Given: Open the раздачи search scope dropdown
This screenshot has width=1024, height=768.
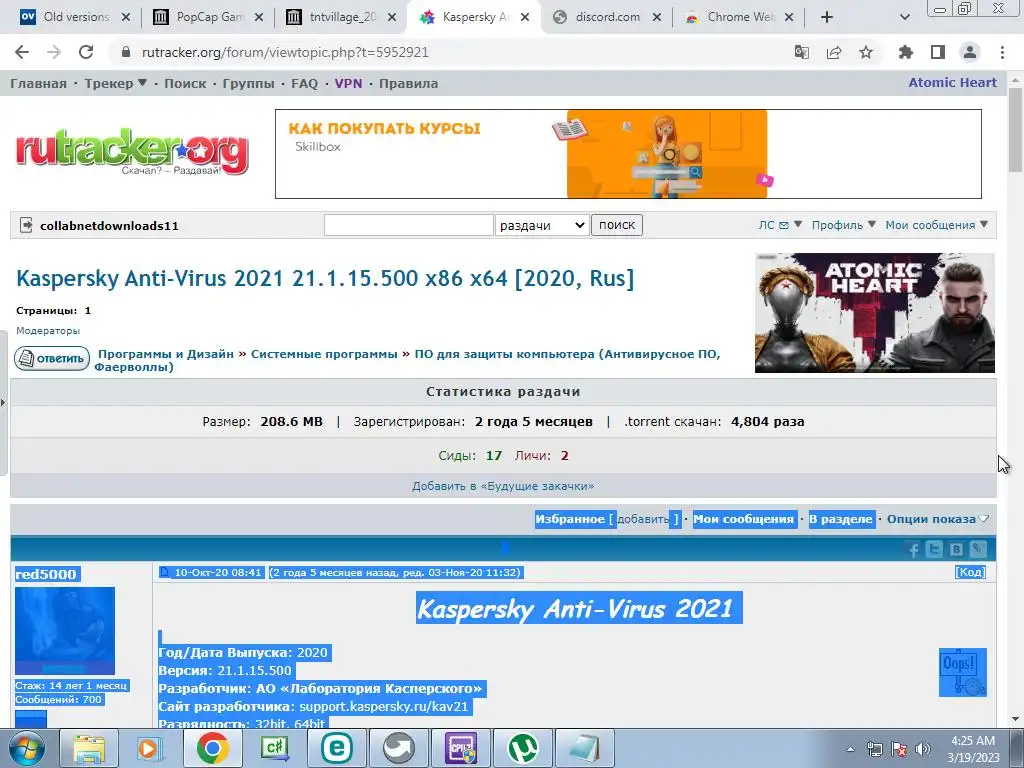Looking at the screenshot, I should click(x=542, y=225).
